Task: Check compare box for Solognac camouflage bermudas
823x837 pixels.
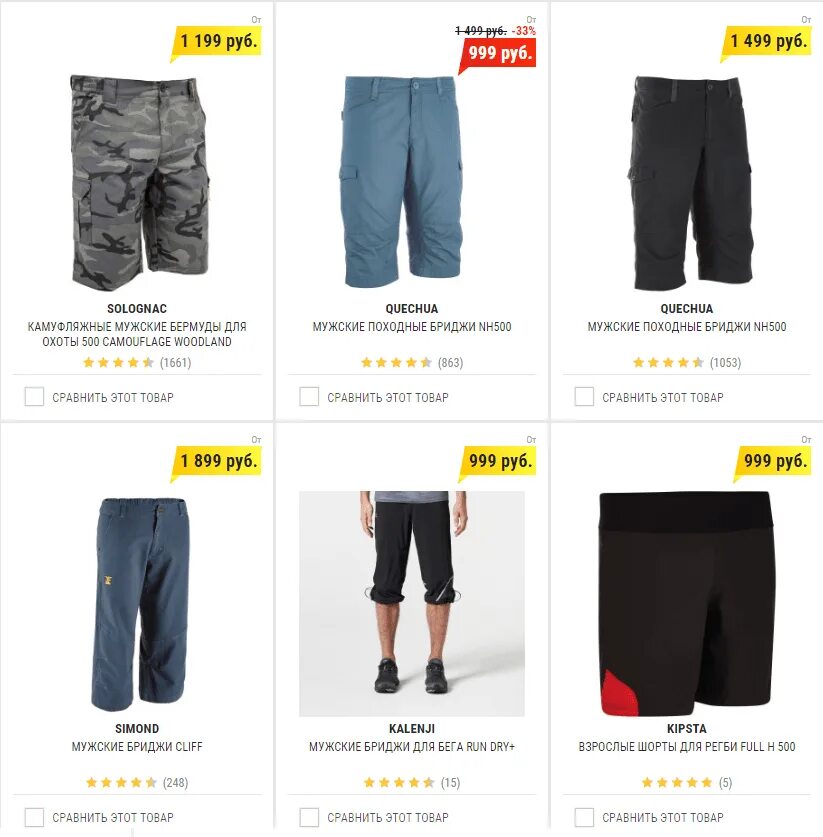Action: tap(34, 397)
